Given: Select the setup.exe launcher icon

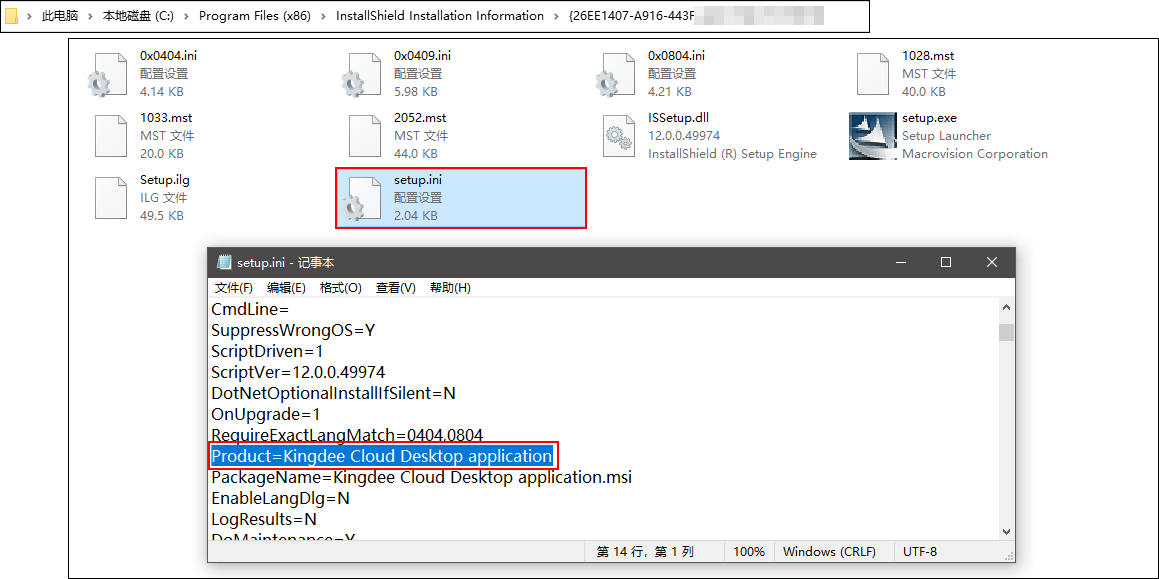Looking at the screenshot, I should click(871, 136).
